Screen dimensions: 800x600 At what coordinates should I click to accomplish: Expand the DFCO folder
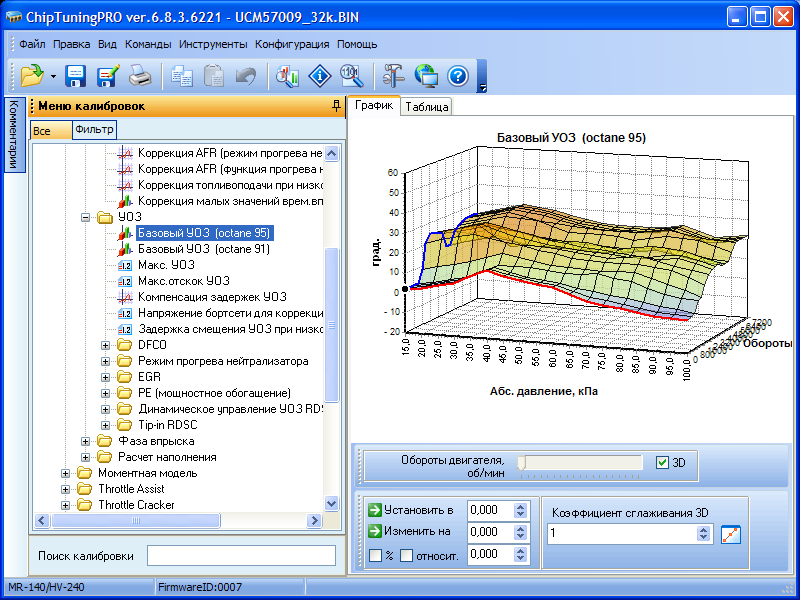[x=106, y=345]
